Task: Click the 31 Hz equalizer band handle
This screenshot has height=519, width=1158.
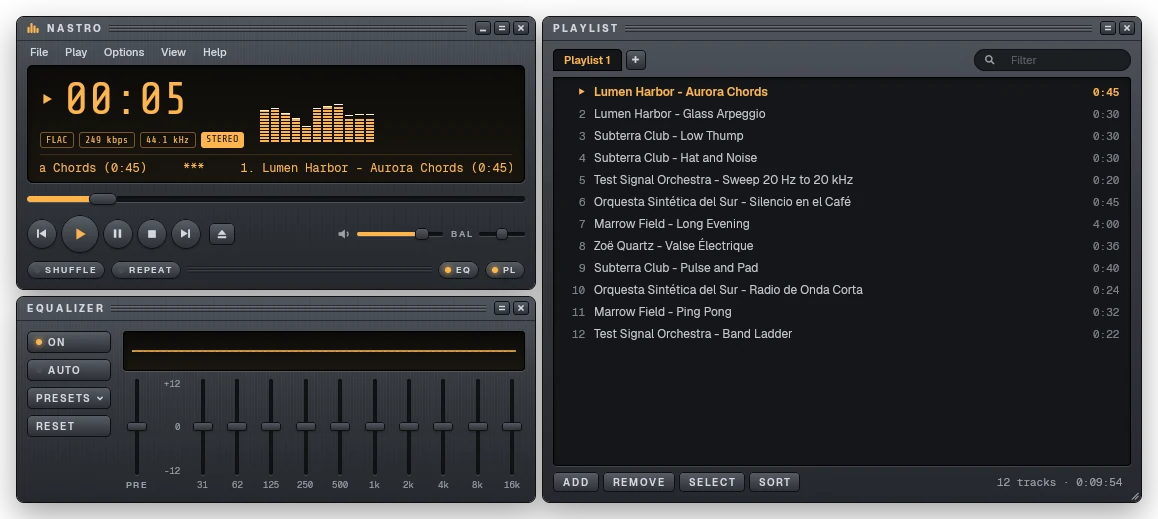Action: (202, 427)
